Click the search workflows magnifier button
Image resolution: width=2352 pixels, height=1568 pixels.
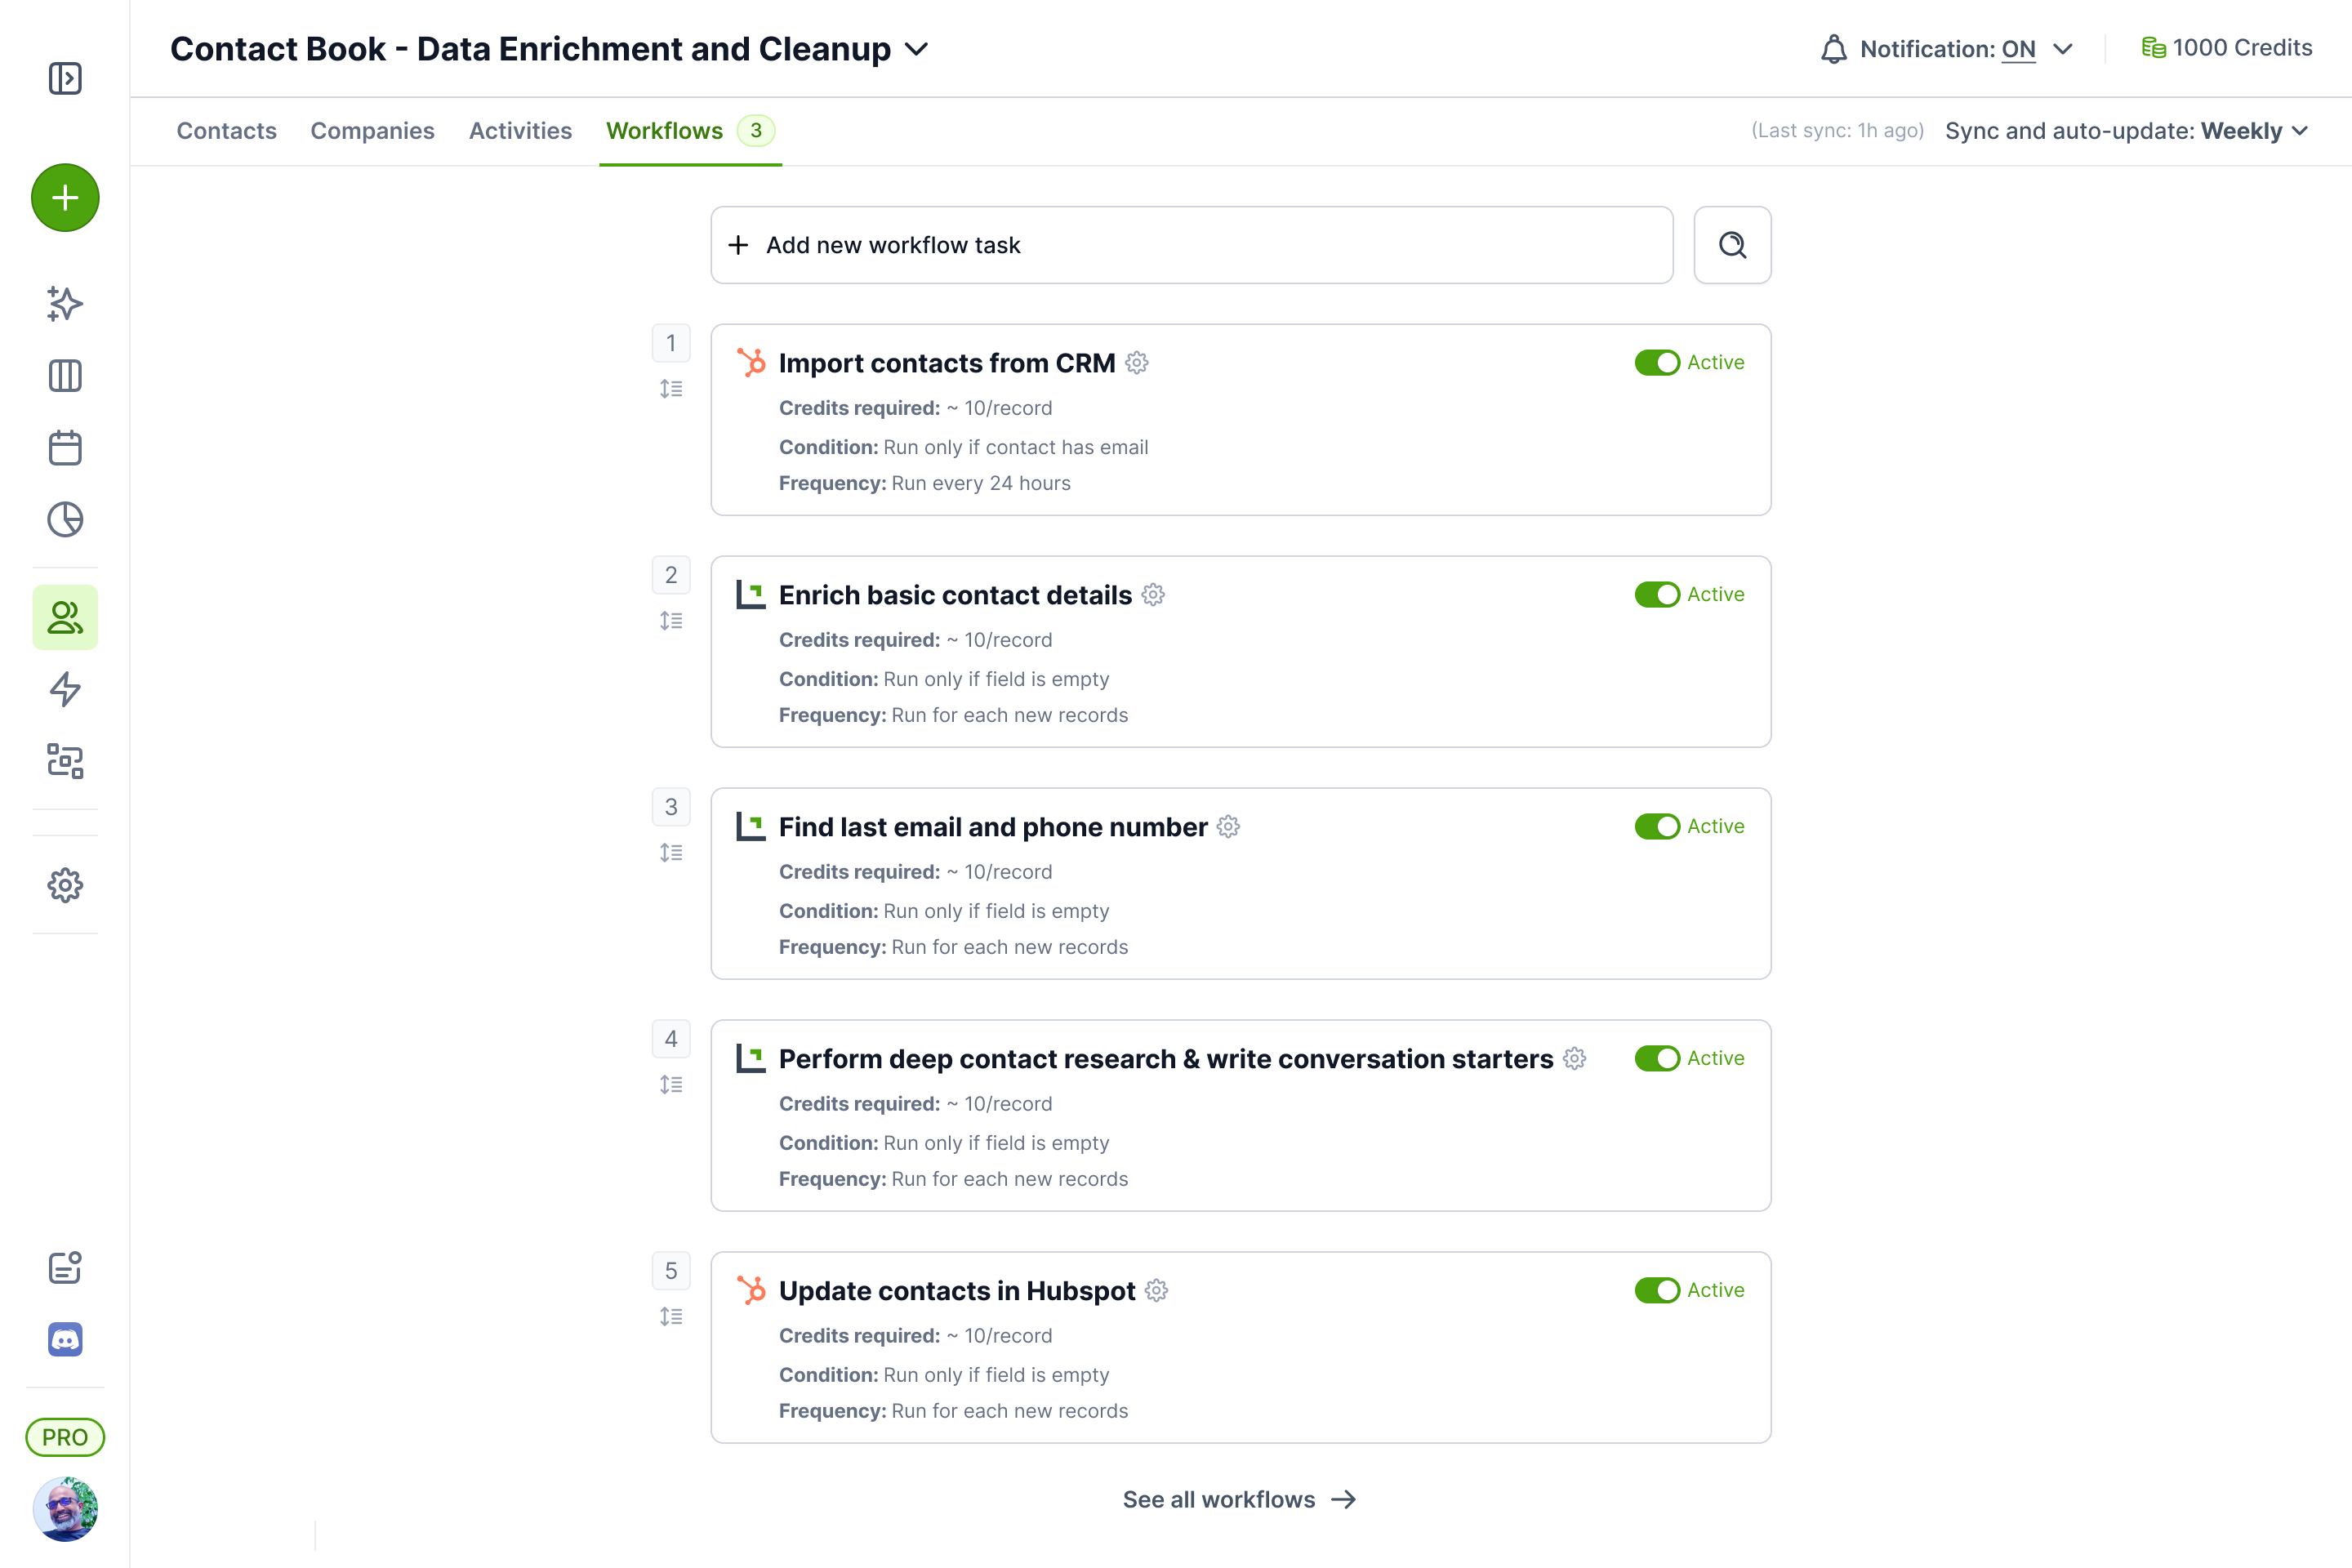(x=1732, y=245)
